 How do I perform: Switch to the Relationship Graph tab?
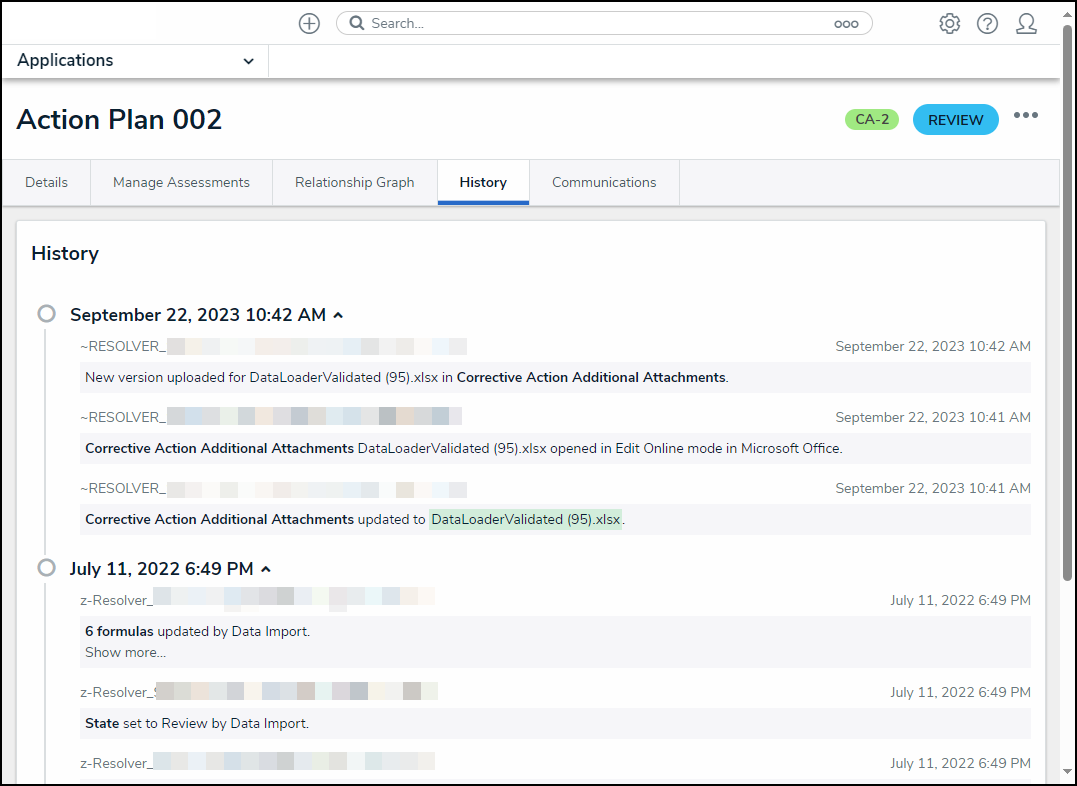(x=354, y=183)
